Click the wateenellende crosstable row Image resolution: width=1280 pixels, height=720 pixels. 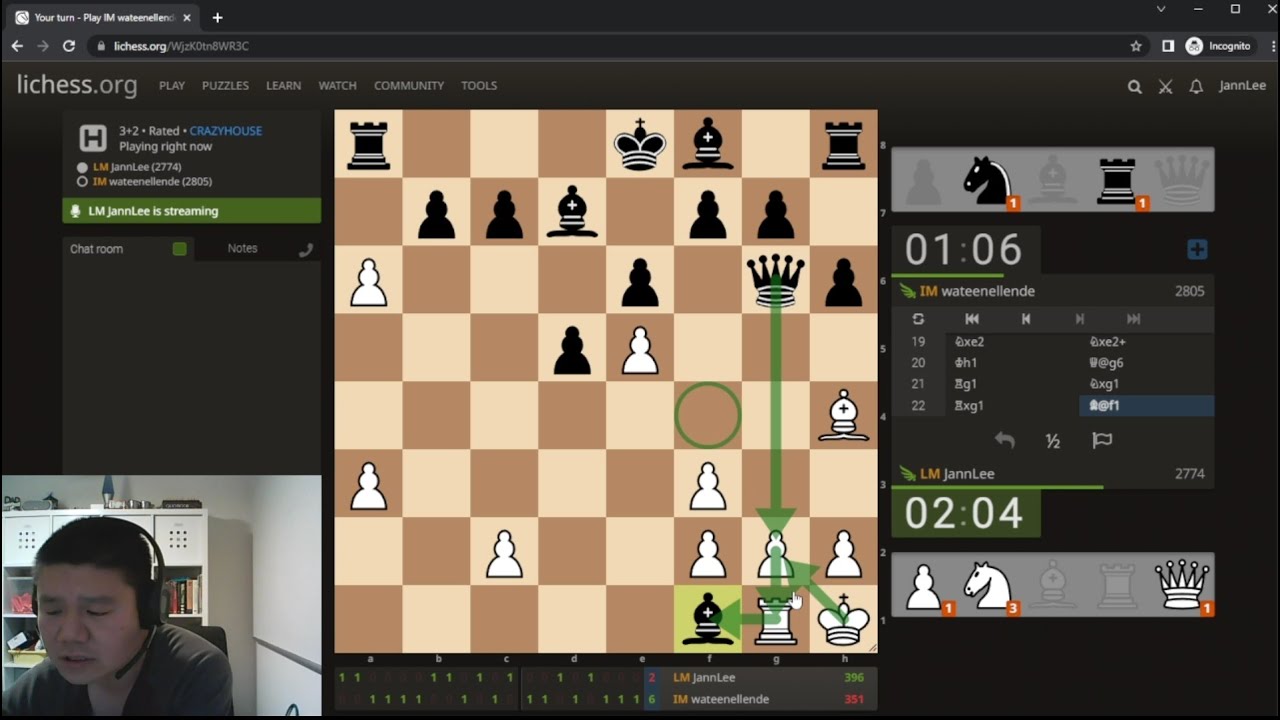[605, 699]
